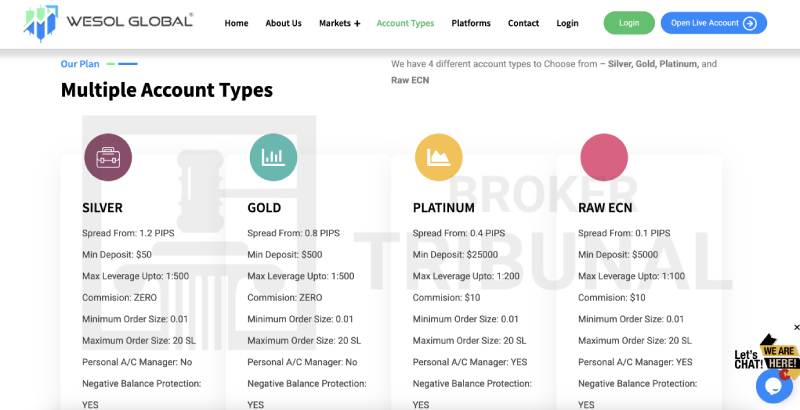Screen dimensions: 800x410
Task: Click the Let's Chat We Are Here banner
Action: [x=766, y=353]
